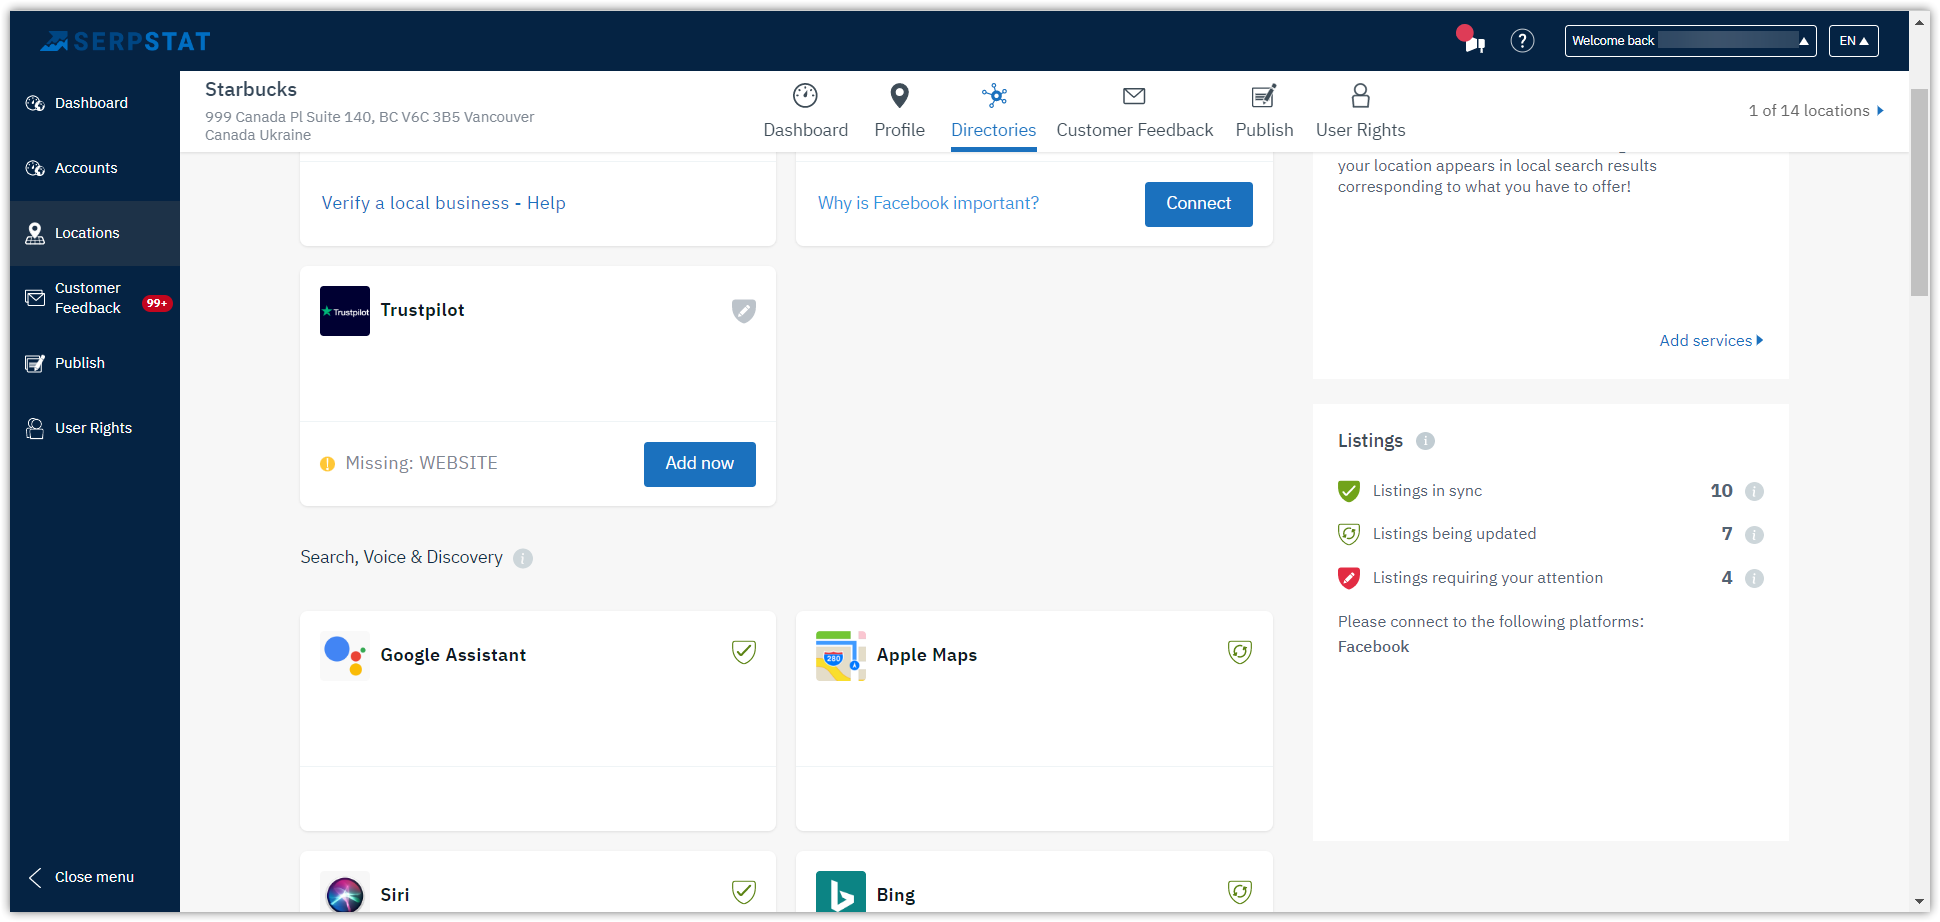Click the page vertical scrollbar thumb
This screenshot has height=922, width=1940.
click(x=1919, y=193)
